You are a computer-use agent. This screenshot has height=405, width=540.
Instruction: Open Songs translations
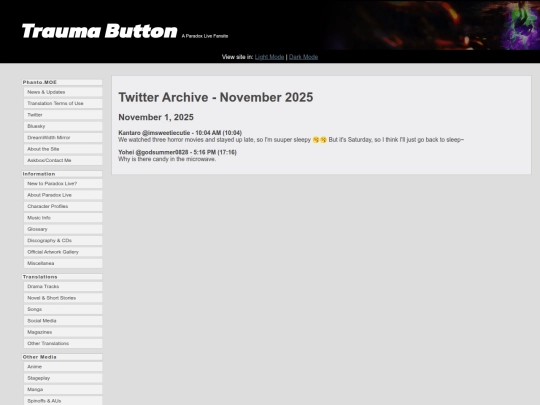(x=63, y=309)
